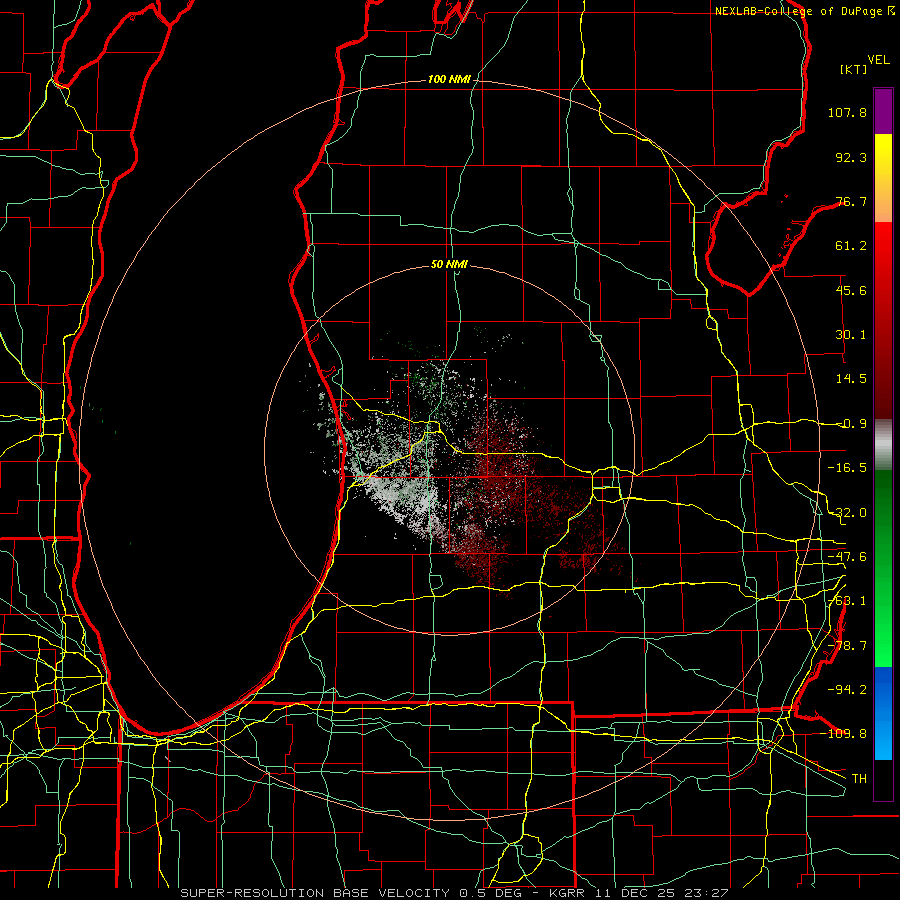Click the gray near-zero segment of color bar
Image resolution: width=900 pixels, height=900 pixels.
click(883, 445)
